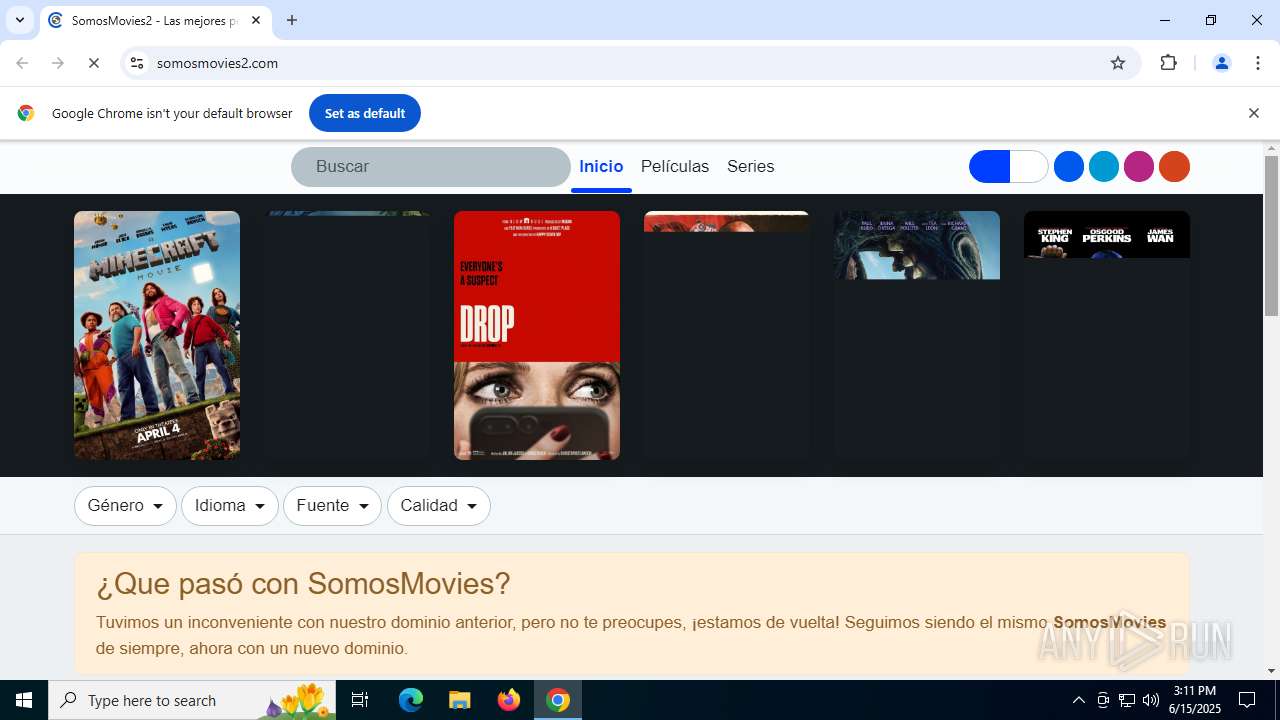Expand the Calidad filter dropdown

439,506
